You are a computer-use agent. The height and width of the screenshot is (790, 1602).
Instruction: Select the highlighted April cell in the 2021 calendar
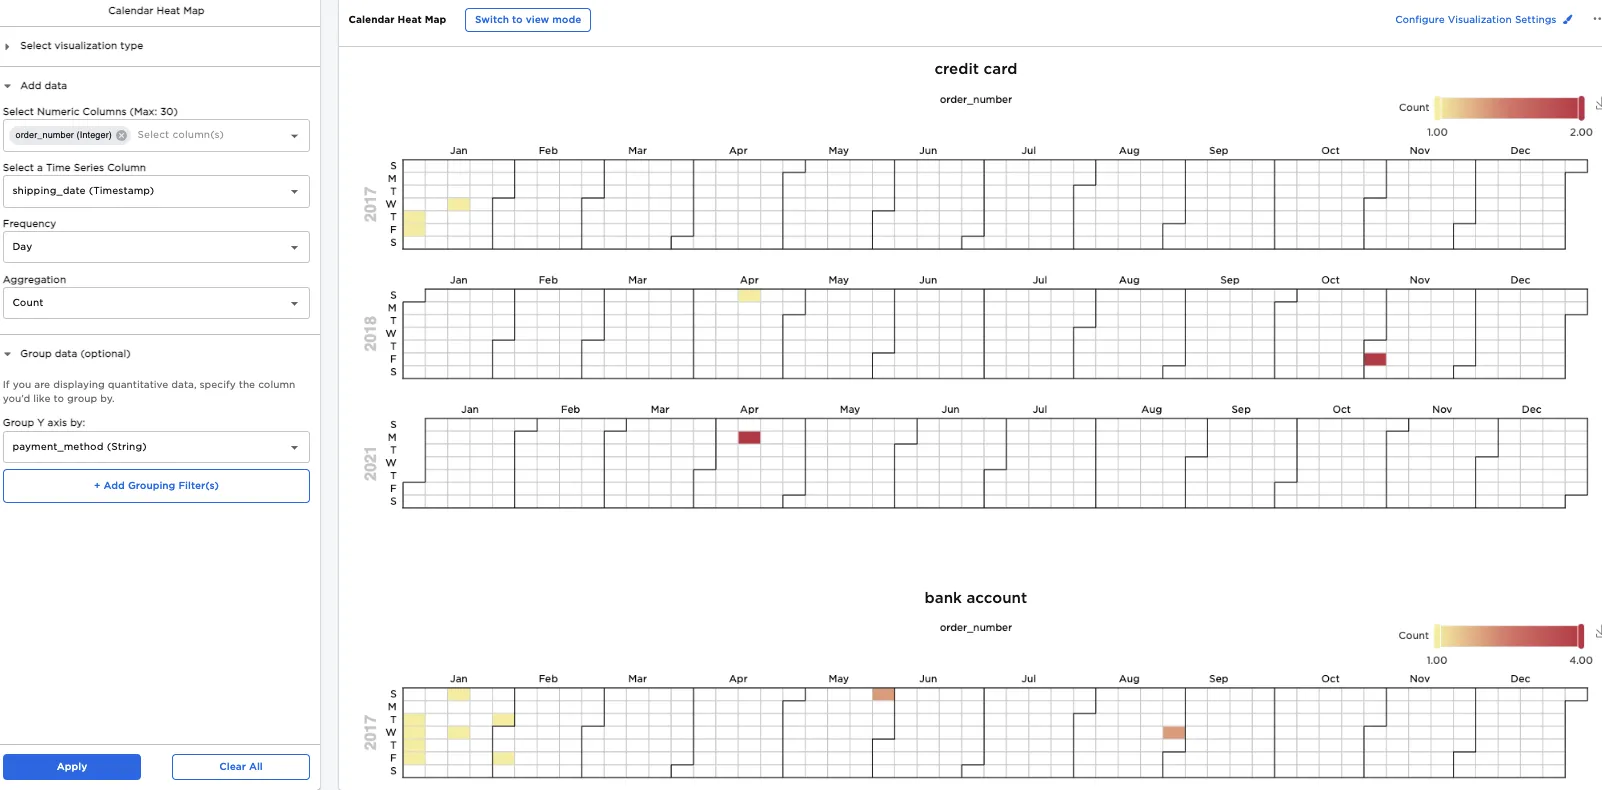748,437
